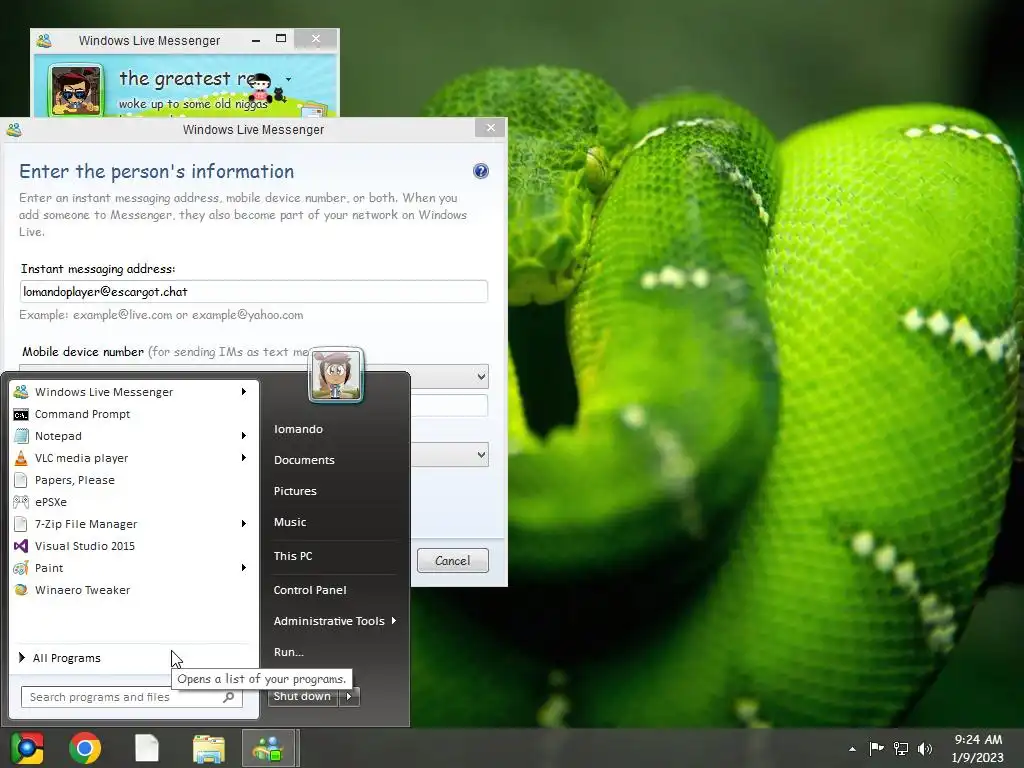Image resolution: width=1024 pixels, height=768 pixels.
Task: Switch to Windows Live Messenger taskbar button
Action: pos(268,748)
